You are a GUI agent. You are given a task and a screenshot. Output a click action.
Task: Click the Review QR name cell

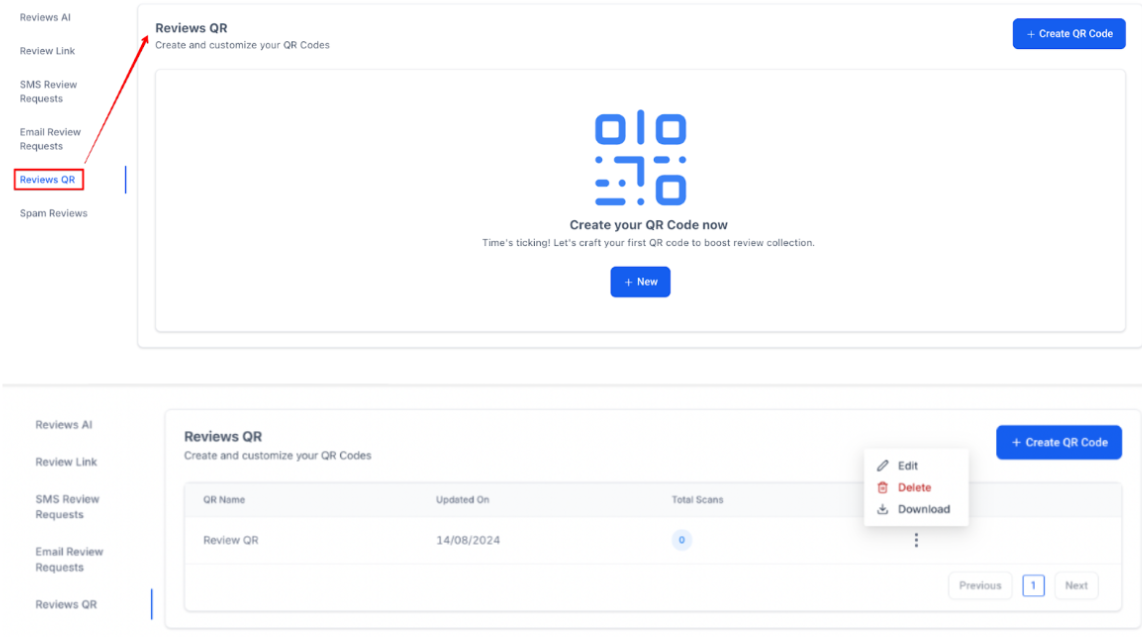point(231,540)
